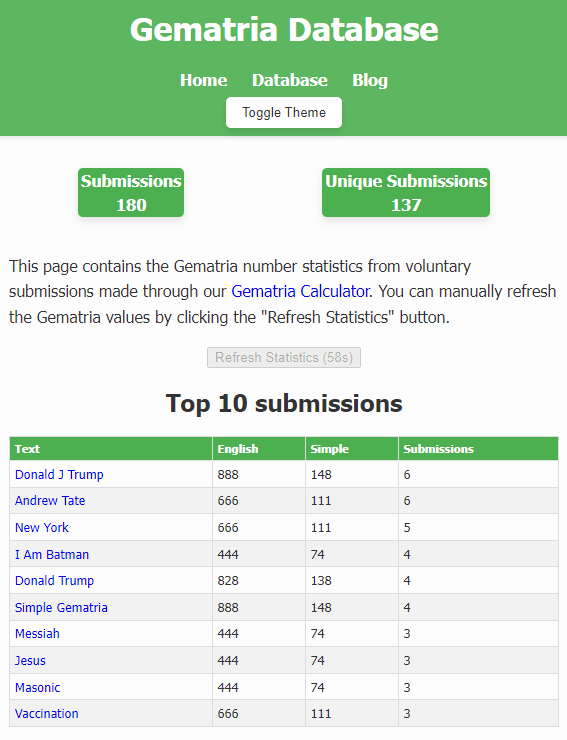Open the Vaccination entry

(x=47, y=713)
